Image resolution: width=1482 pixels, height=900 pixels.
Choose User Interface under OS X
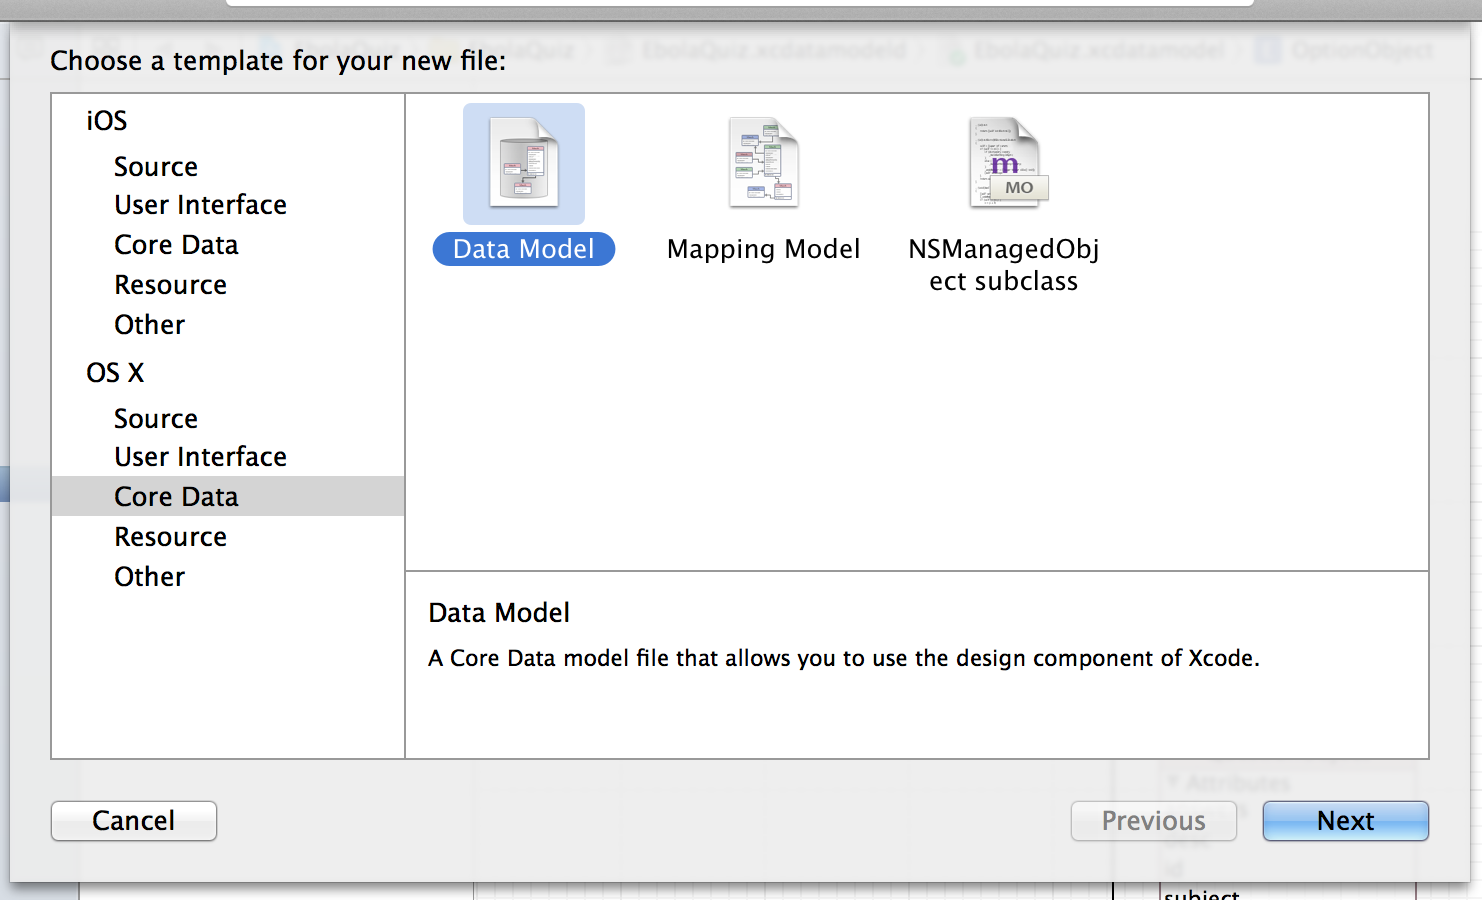coord(201,457)
